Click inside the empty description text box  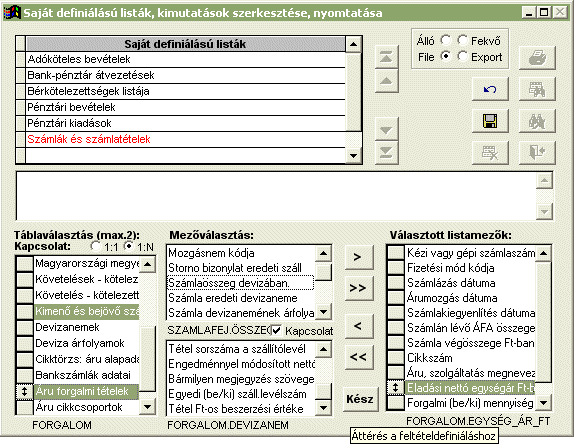[x=275, y=196]
